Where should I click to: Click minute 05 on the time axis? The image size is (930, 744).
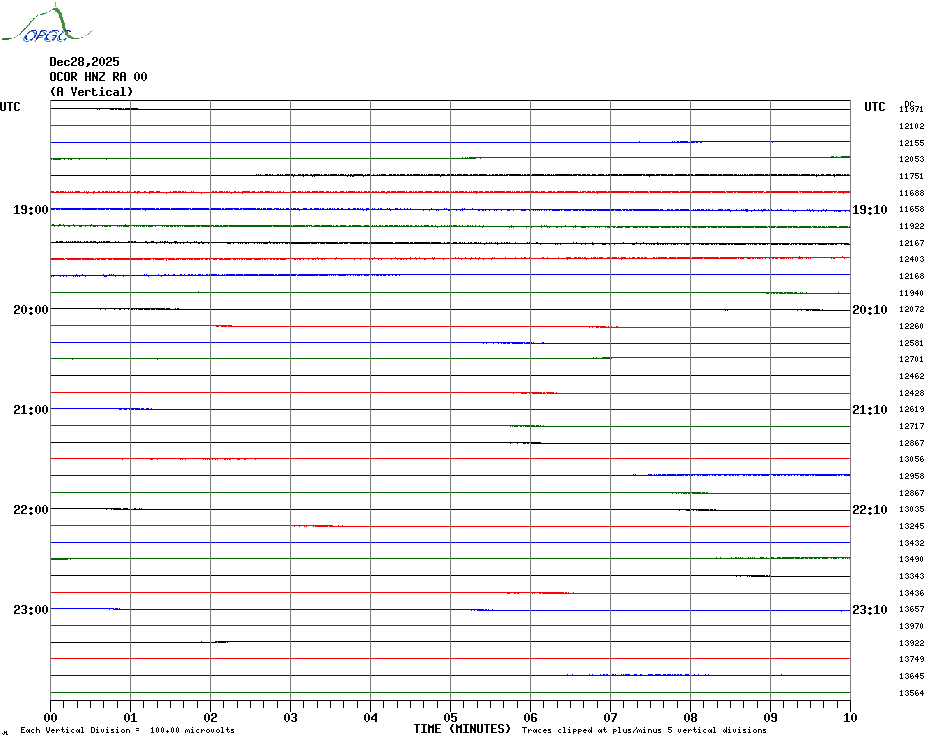450,717
